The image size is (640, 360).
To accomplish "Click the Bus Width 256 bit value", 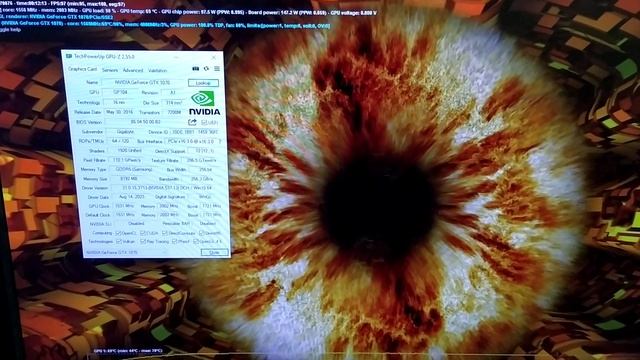I will click(x=206, y=169).
